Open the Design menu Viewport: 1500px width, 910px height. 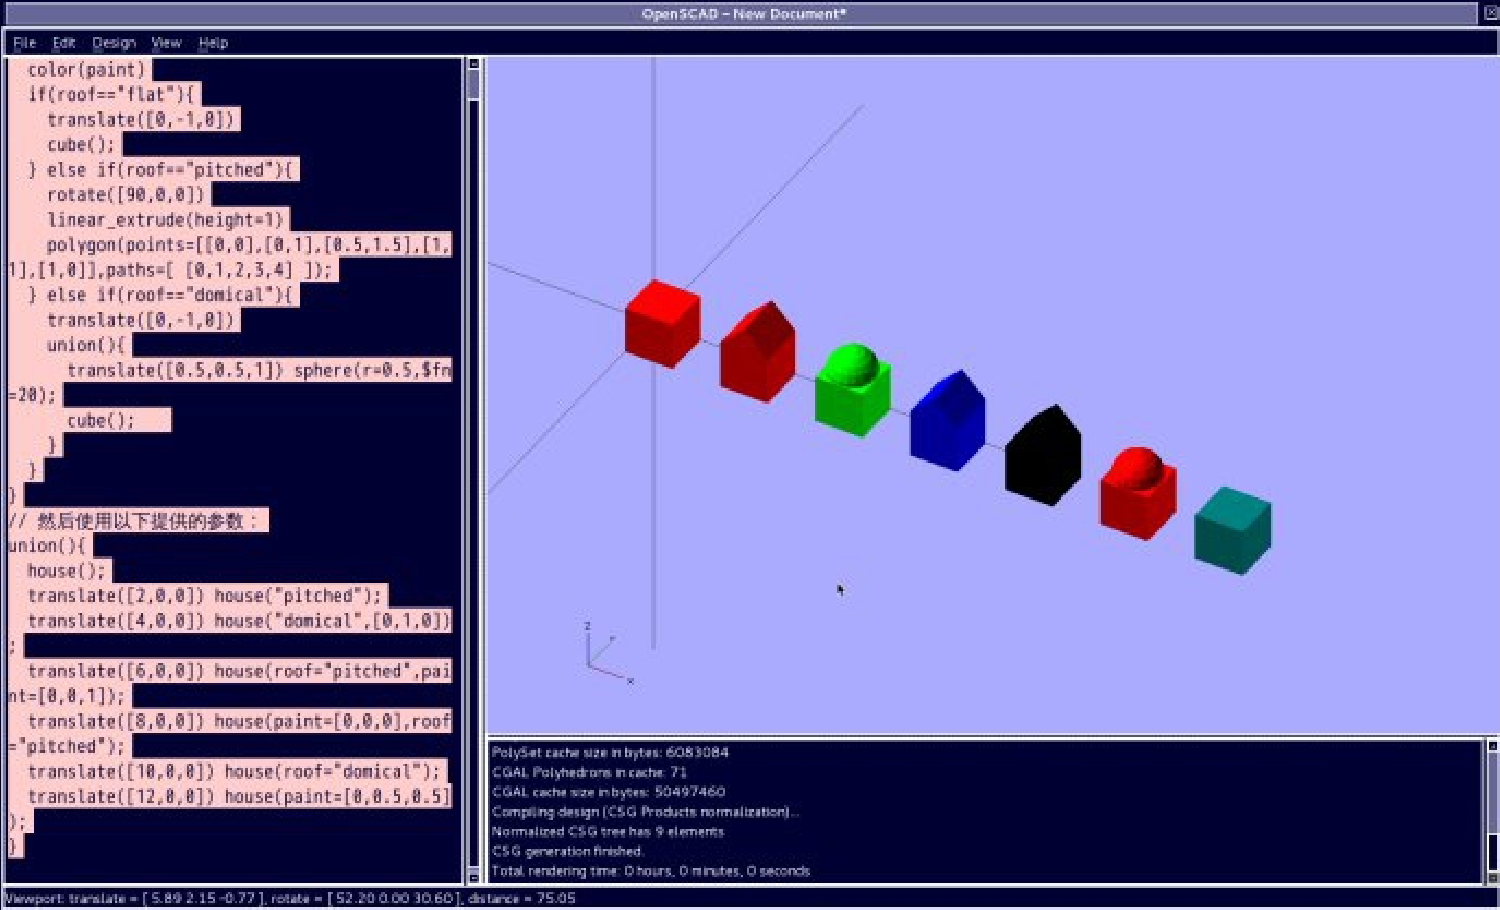[x=114, y=43]
